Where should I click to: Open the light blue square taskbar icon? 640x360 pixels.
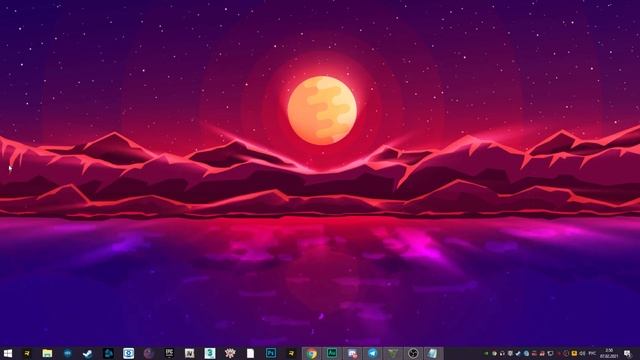pyautogui.click(x=129, y=353)
